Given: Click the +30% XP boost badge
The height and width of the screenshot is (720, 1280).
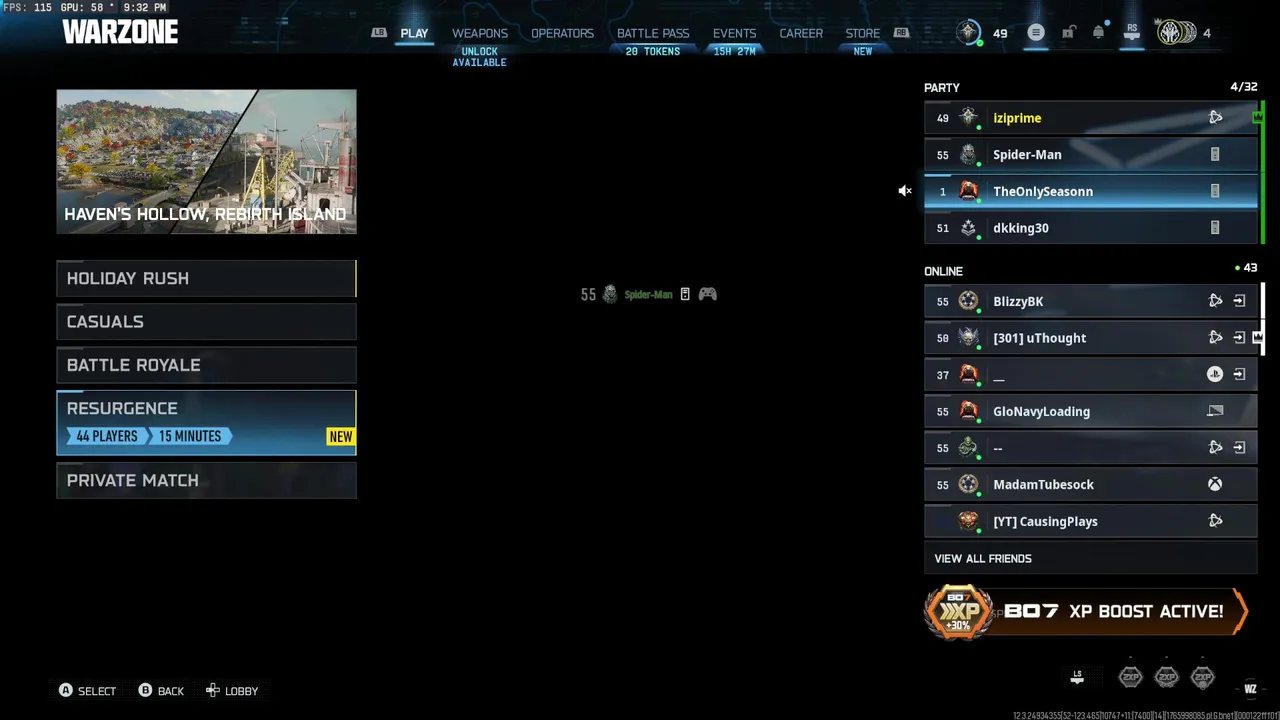Looking at the screenshot, I should (958, 612).
